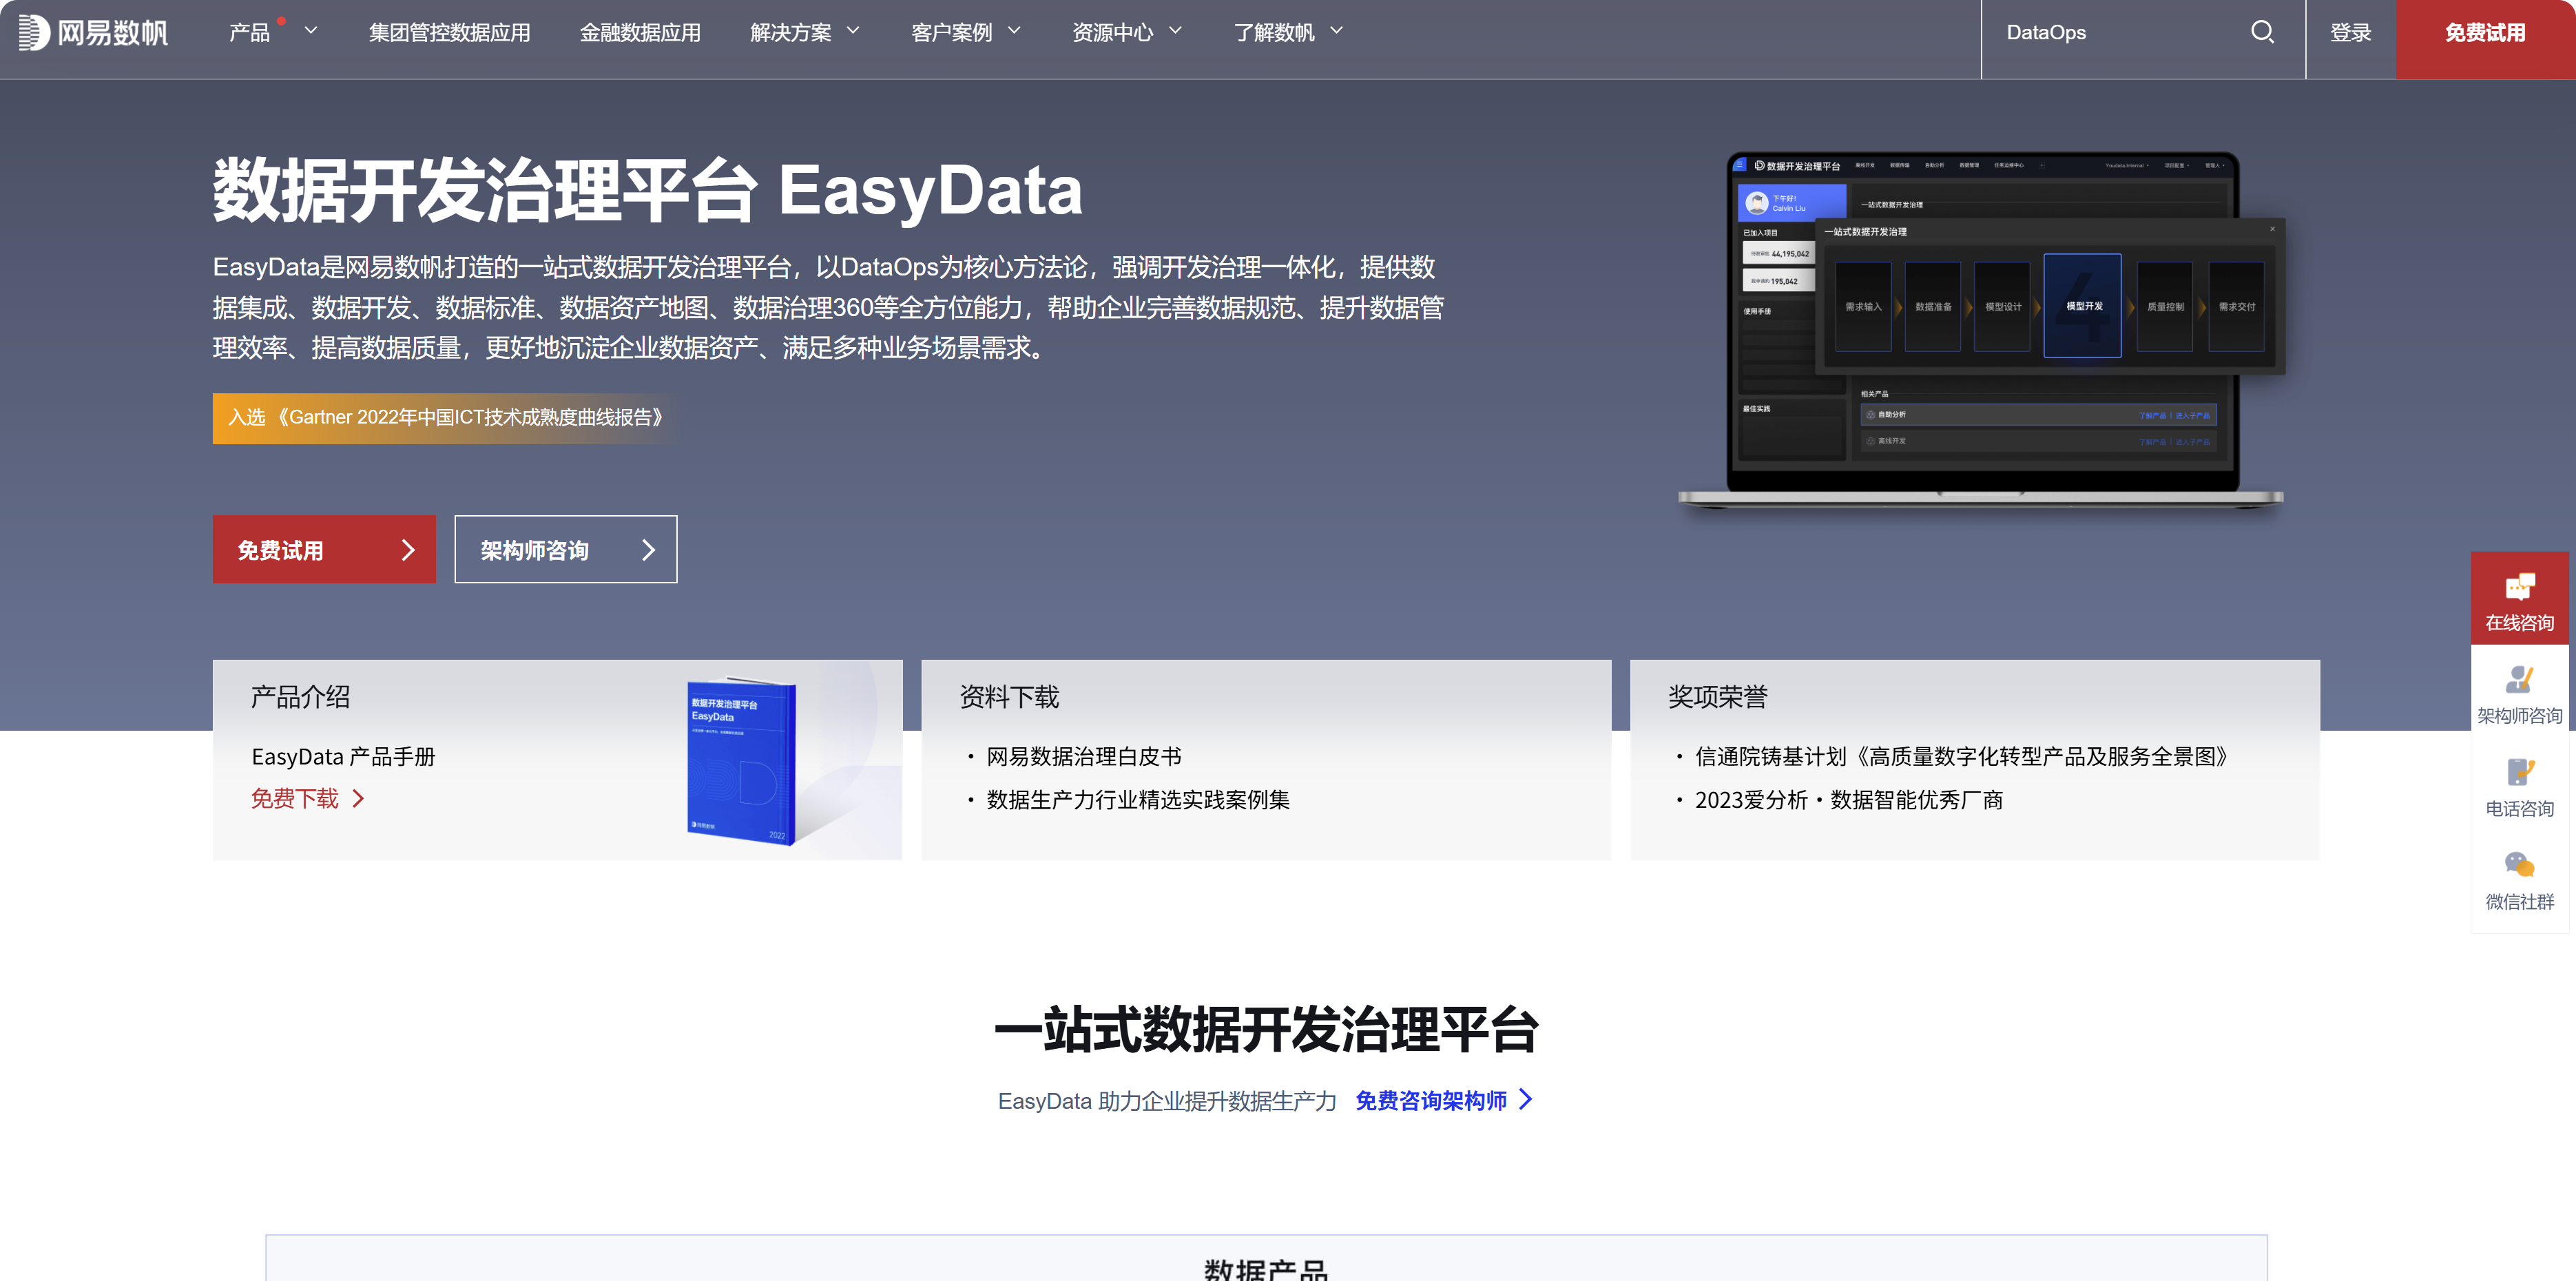Click the 网易数帆 logo icon
Screen dimensions: 2576x1281
(x=33, y=32)
